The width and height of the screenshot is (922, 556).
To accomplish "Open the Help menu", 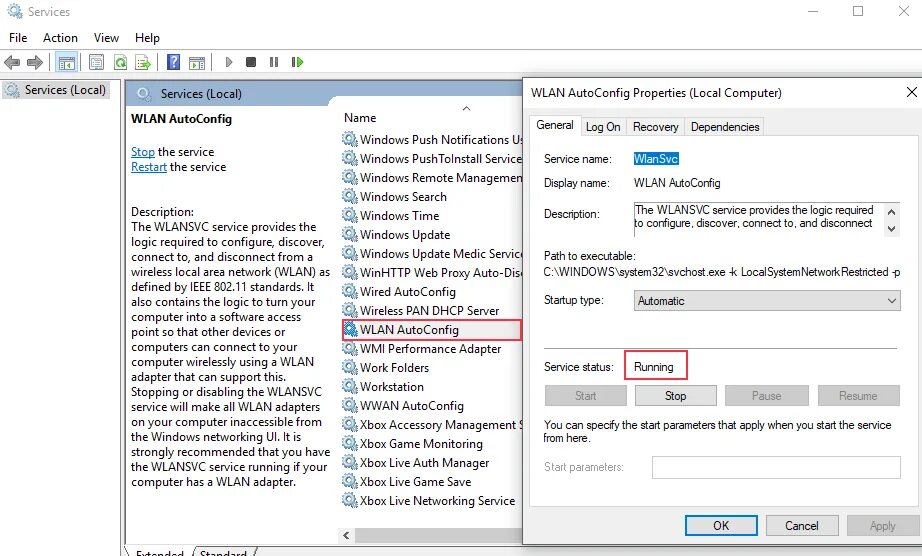I will pyautogui.click(x=147, y=38).
